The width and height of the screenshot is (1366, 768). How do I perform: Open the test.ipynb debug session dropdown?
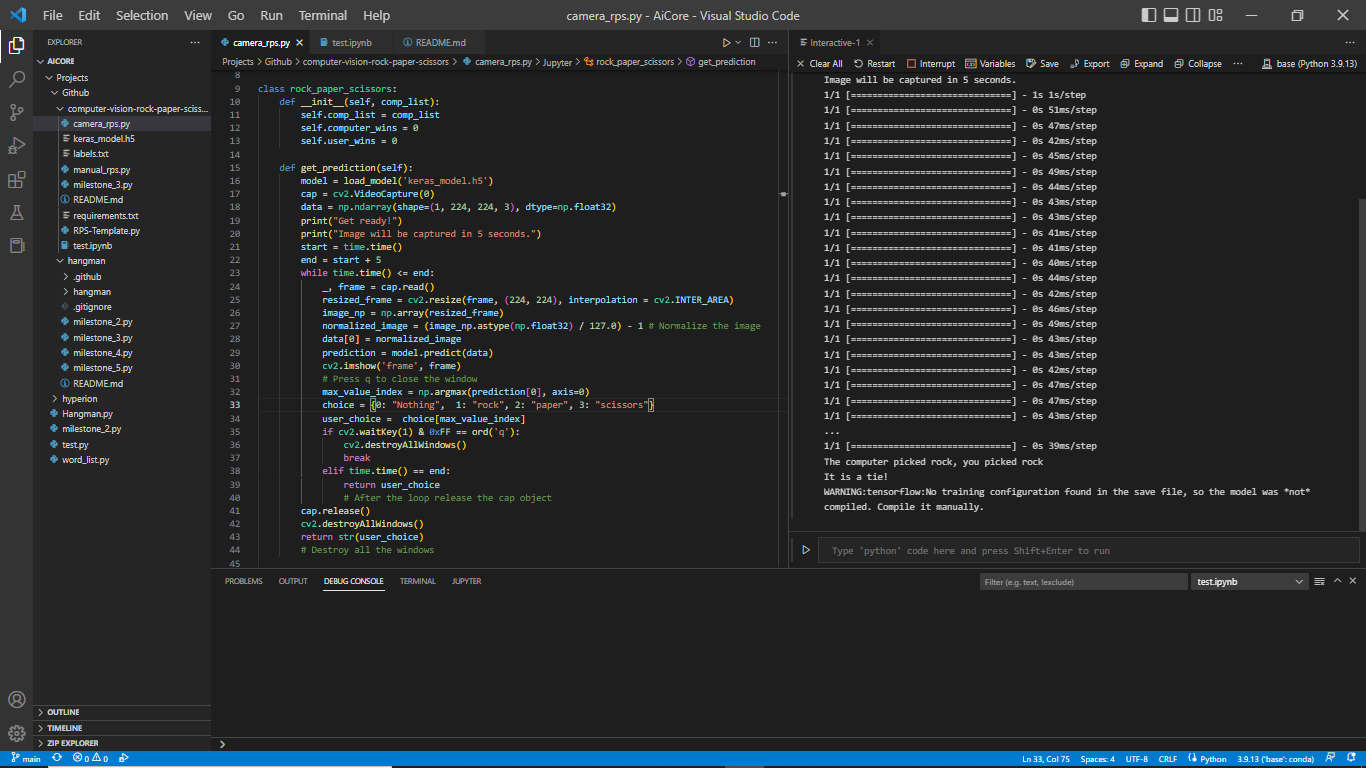click(x=1250, y=581)
